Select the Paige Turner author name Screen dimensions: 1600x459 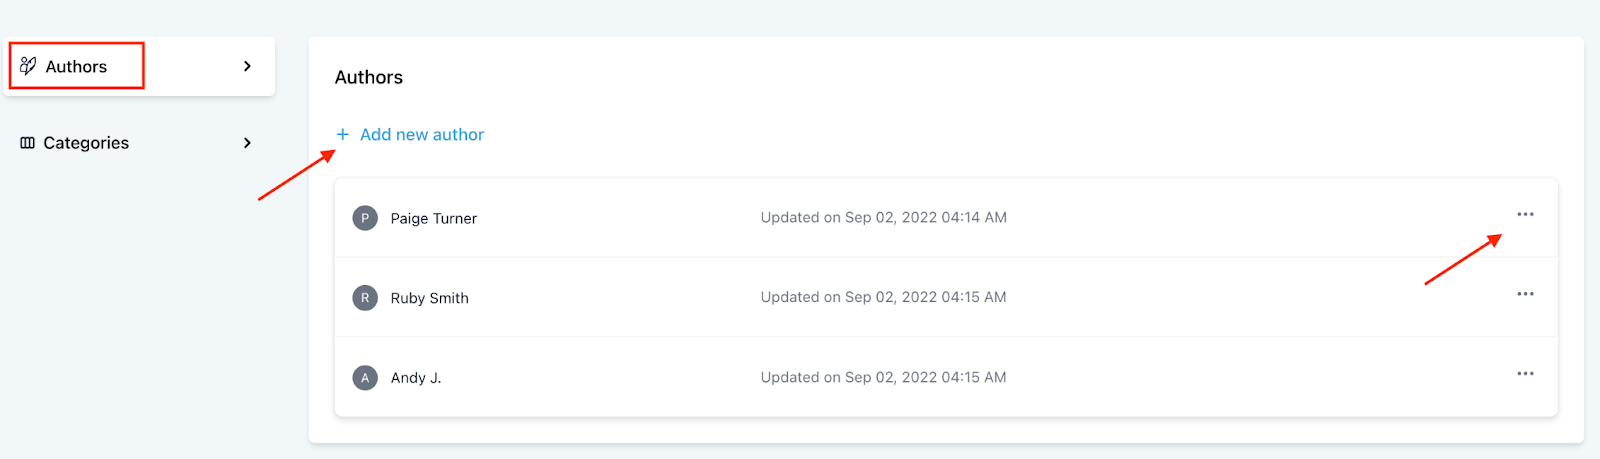click(x=434, y=218)
